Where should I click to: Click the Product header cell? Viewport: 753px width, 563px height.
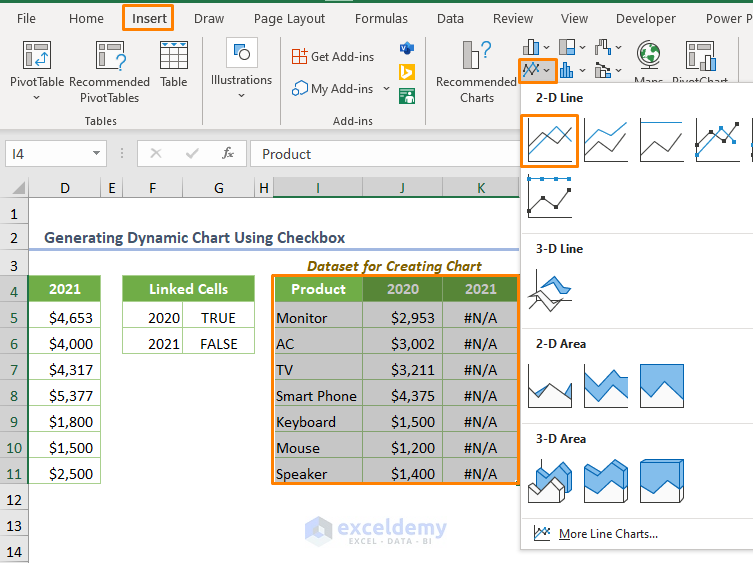click(x=317, y=289)
